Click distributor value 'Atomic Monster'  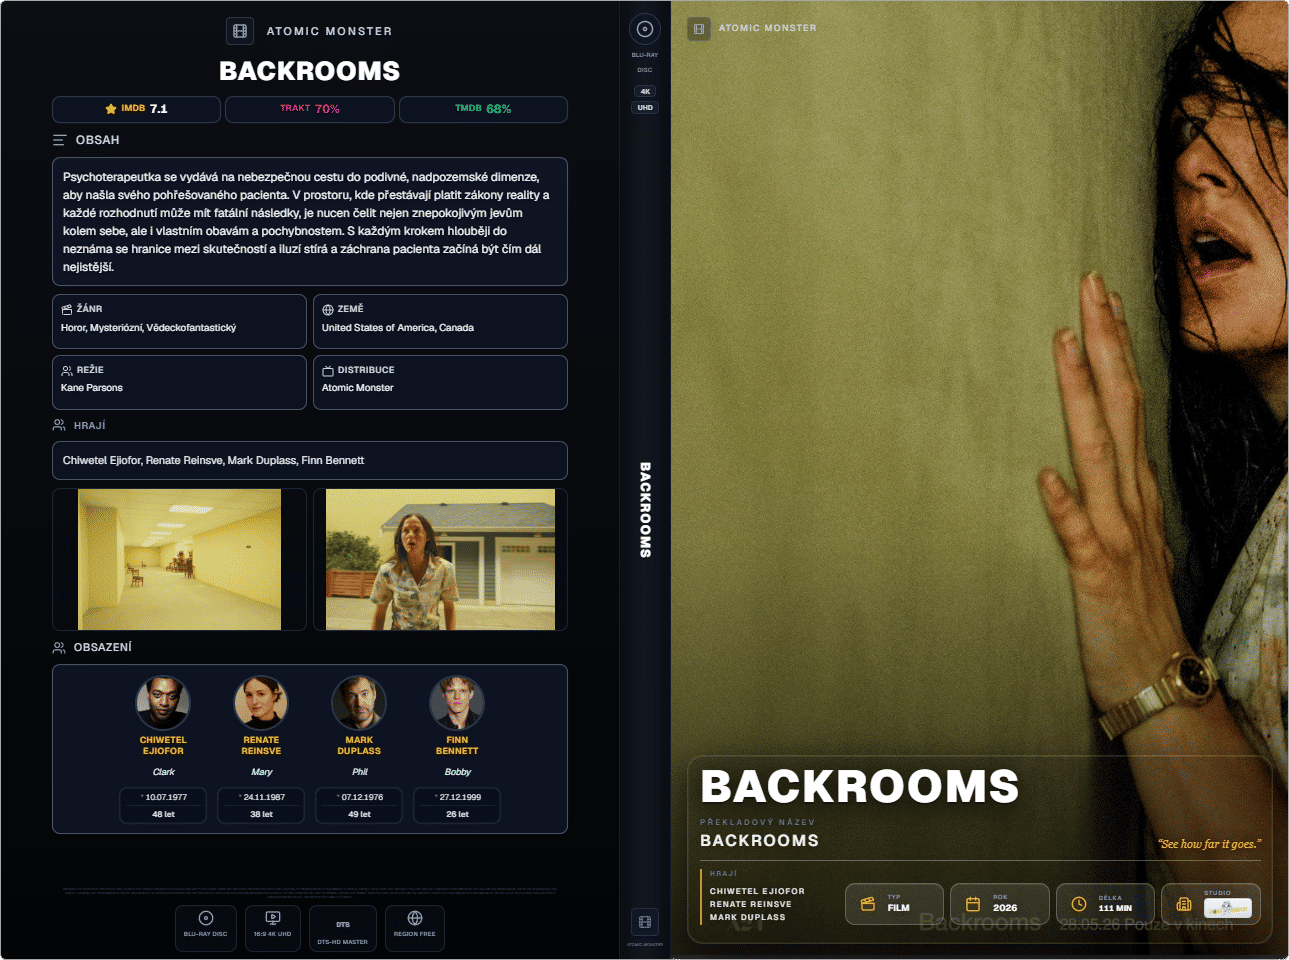pos(358,388)
